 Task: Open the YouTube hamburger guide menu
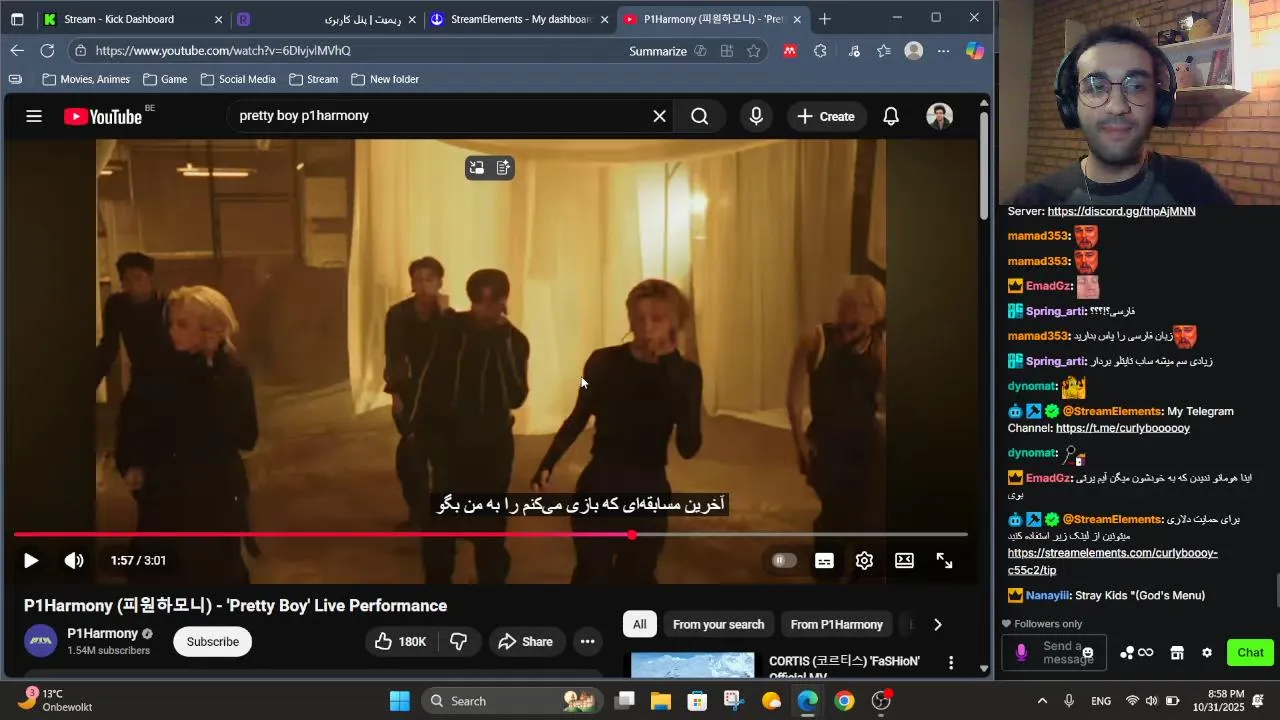34,116
